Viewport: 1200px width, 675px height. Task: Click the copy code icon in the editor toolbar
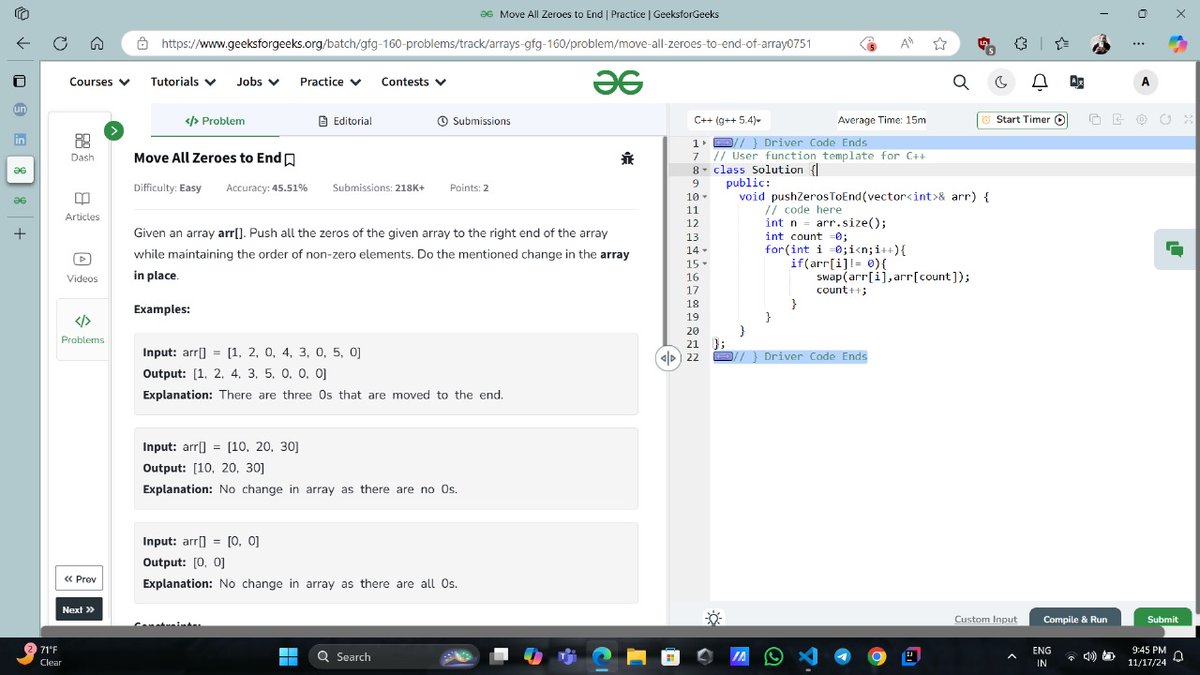pos(1096,120)
